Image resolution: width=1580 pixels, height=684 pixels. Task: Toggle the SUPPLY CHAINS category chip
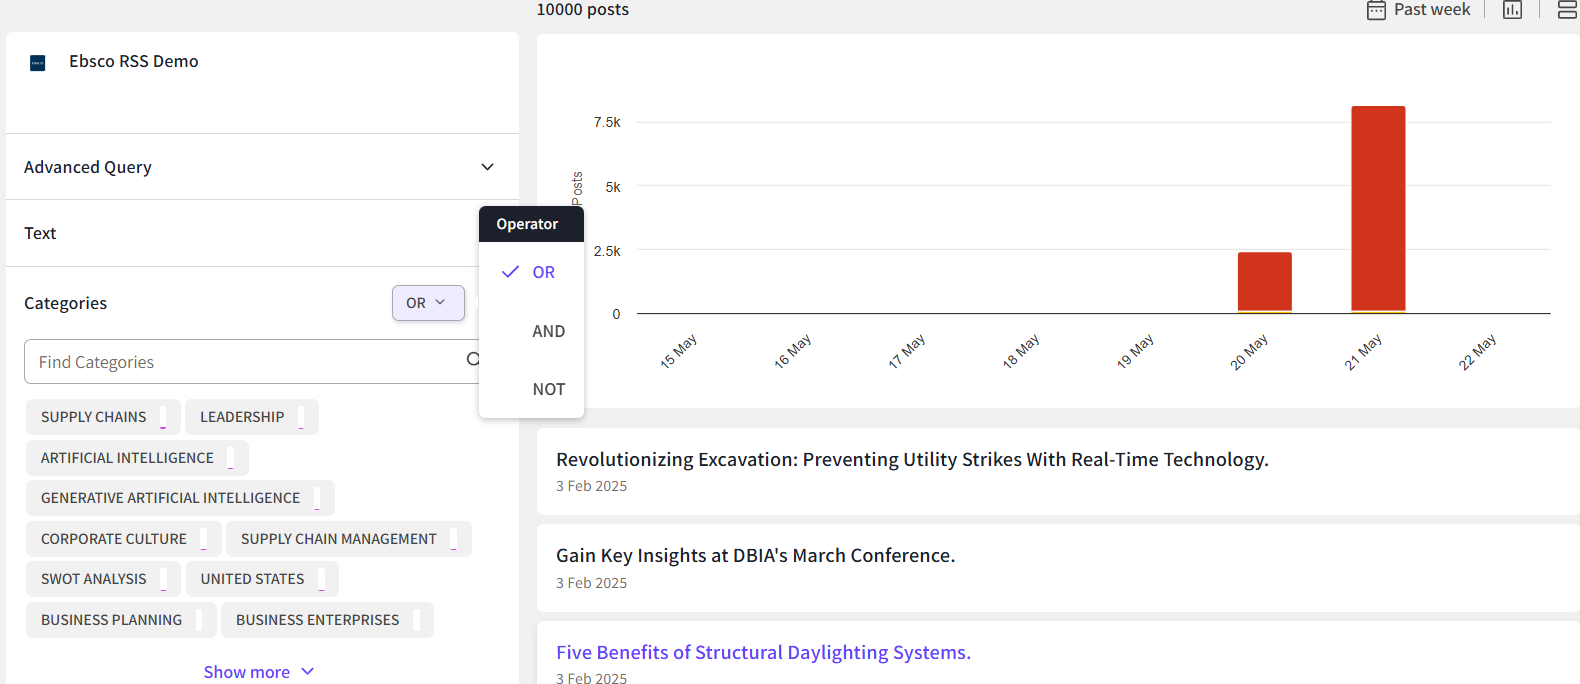(94, 417)
